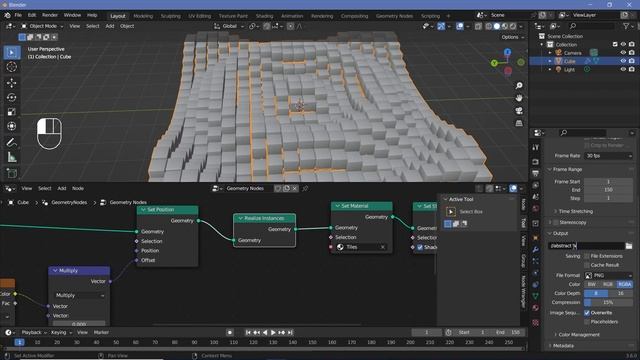This screenshot has height=360, width=640.
Task: Select the Cursor tool in viewport toolbar
Action: [11, 67]
